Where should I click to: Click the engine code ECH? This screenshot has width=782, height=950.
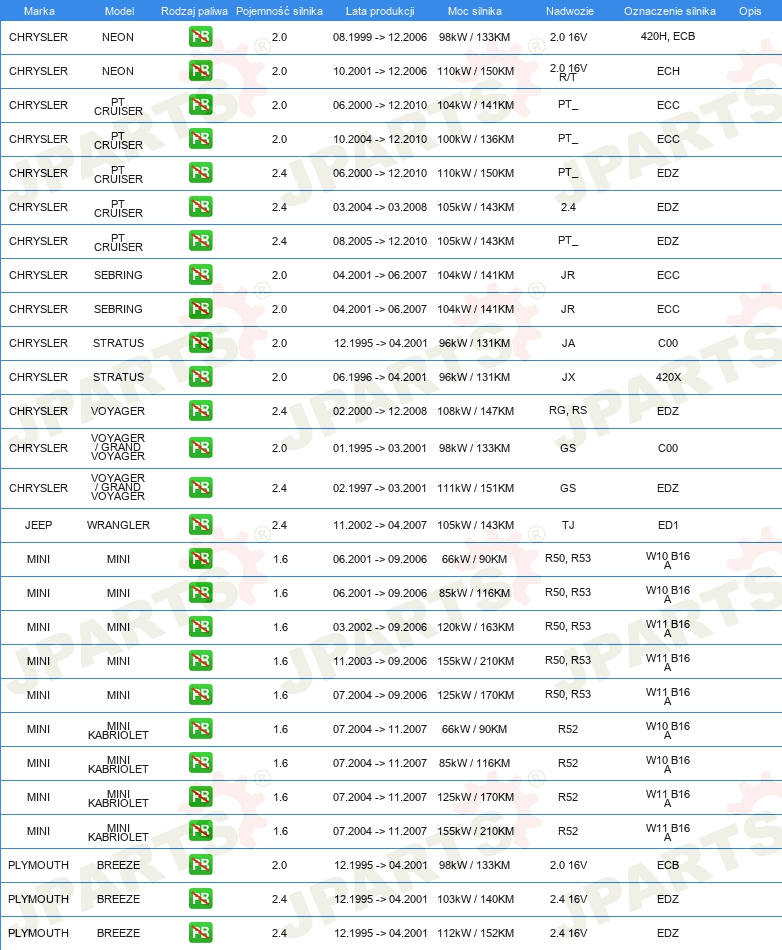[668, 71]
